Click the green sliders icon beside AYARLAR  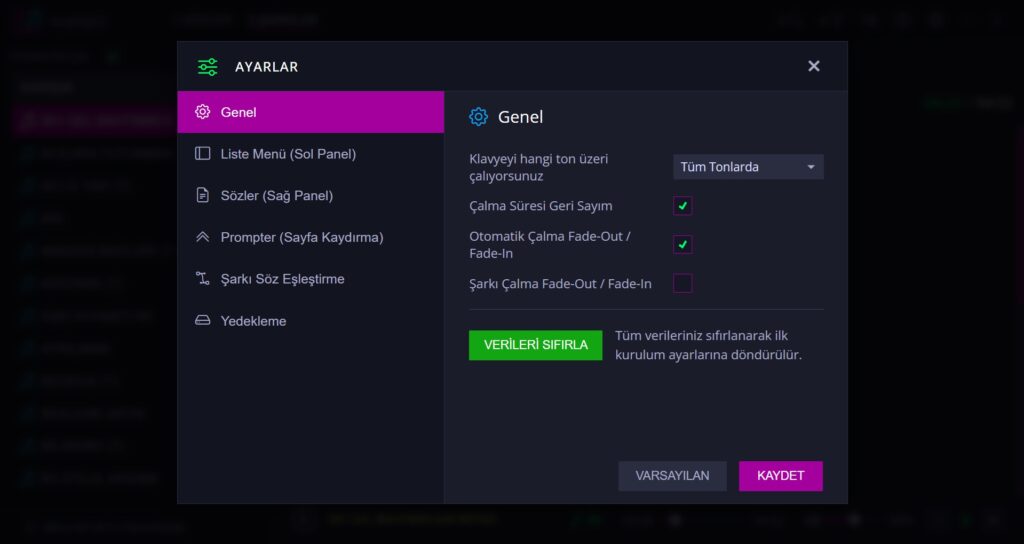(x=208, y=67)
